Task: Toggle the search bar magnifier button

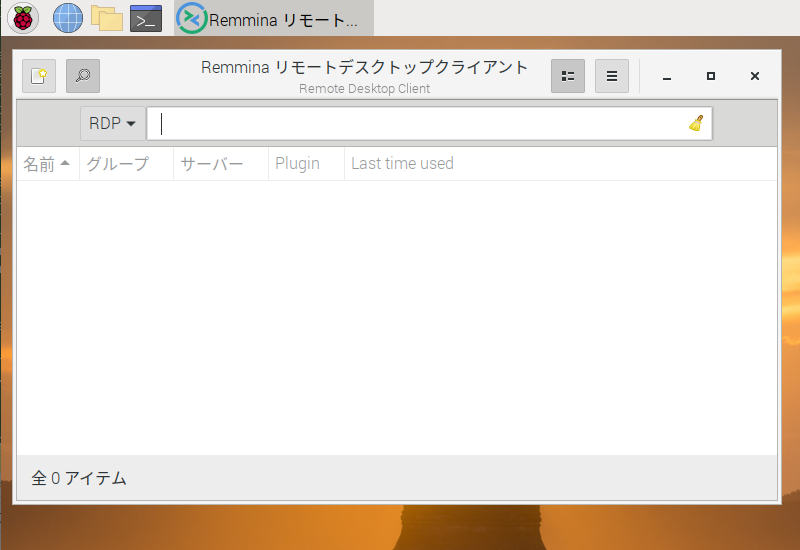Action: [83, 76]
